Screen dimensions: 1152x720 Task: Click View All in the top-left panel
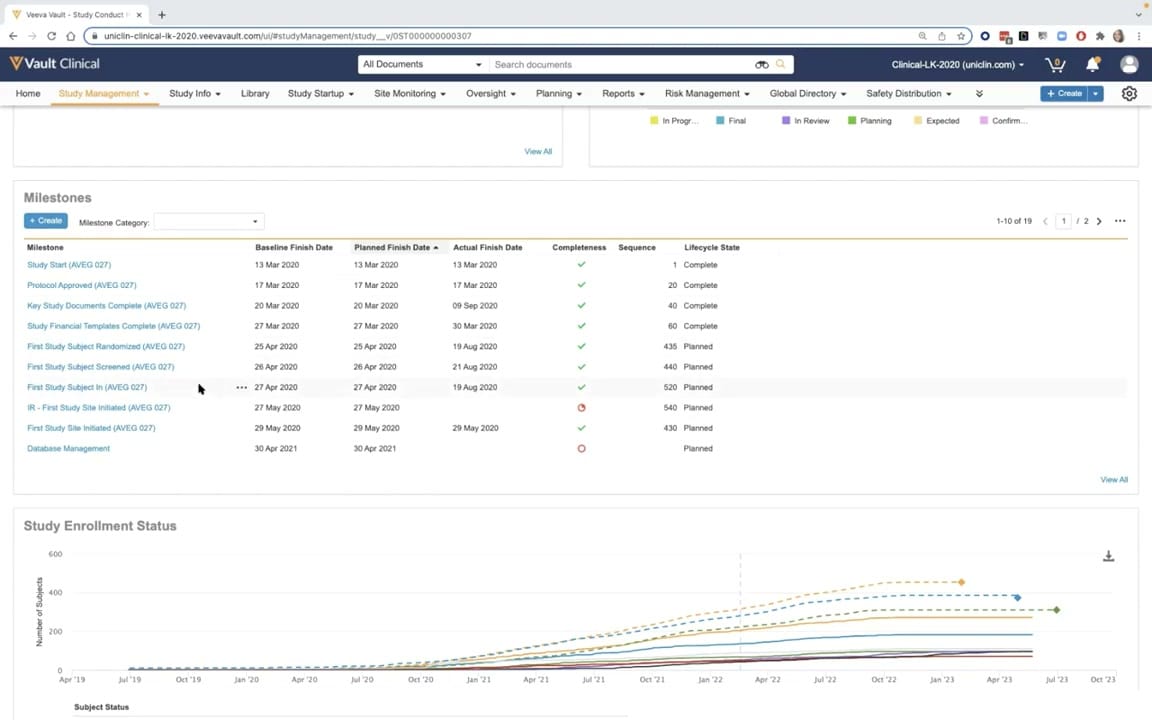pos(538,151)
